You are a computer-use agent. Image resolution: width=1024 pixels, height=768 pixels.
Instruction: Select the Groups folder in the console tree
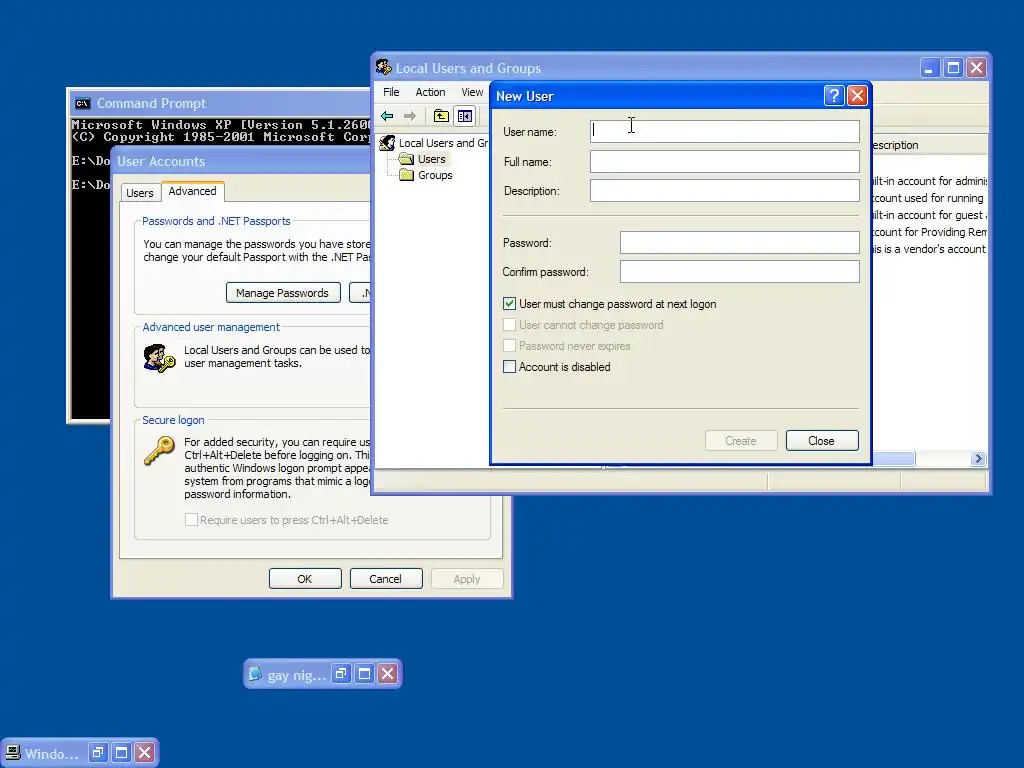pyautogui.click(x=426, y=175)
